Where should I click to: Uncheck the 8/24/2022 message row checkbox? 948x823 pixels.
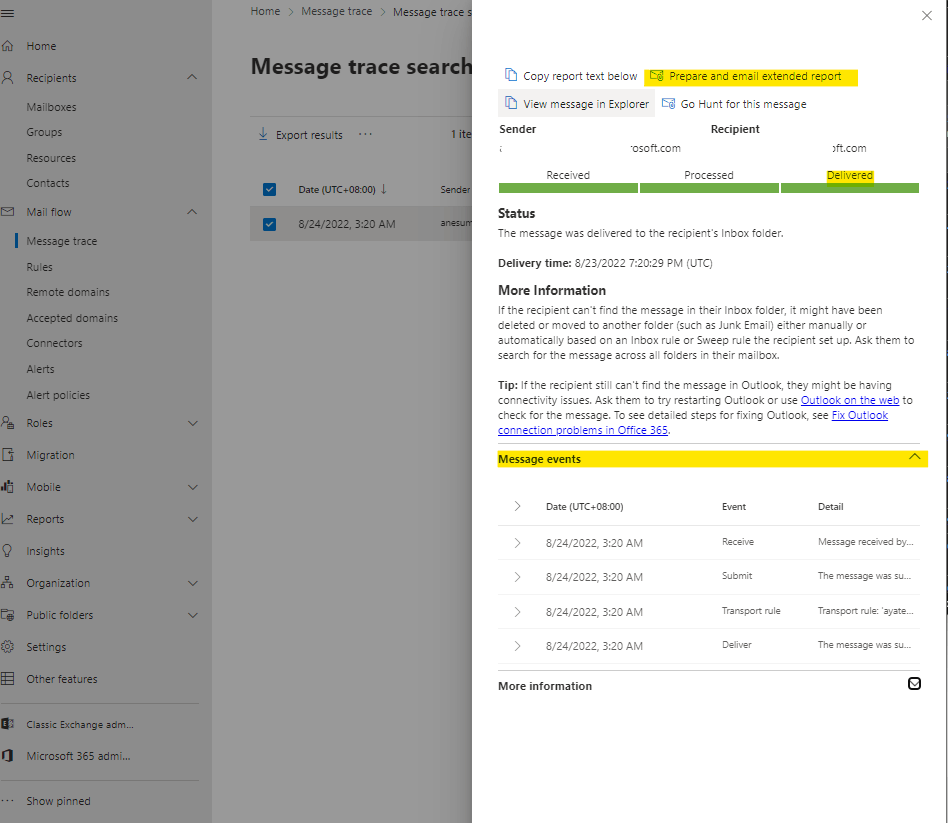[269, 223]
